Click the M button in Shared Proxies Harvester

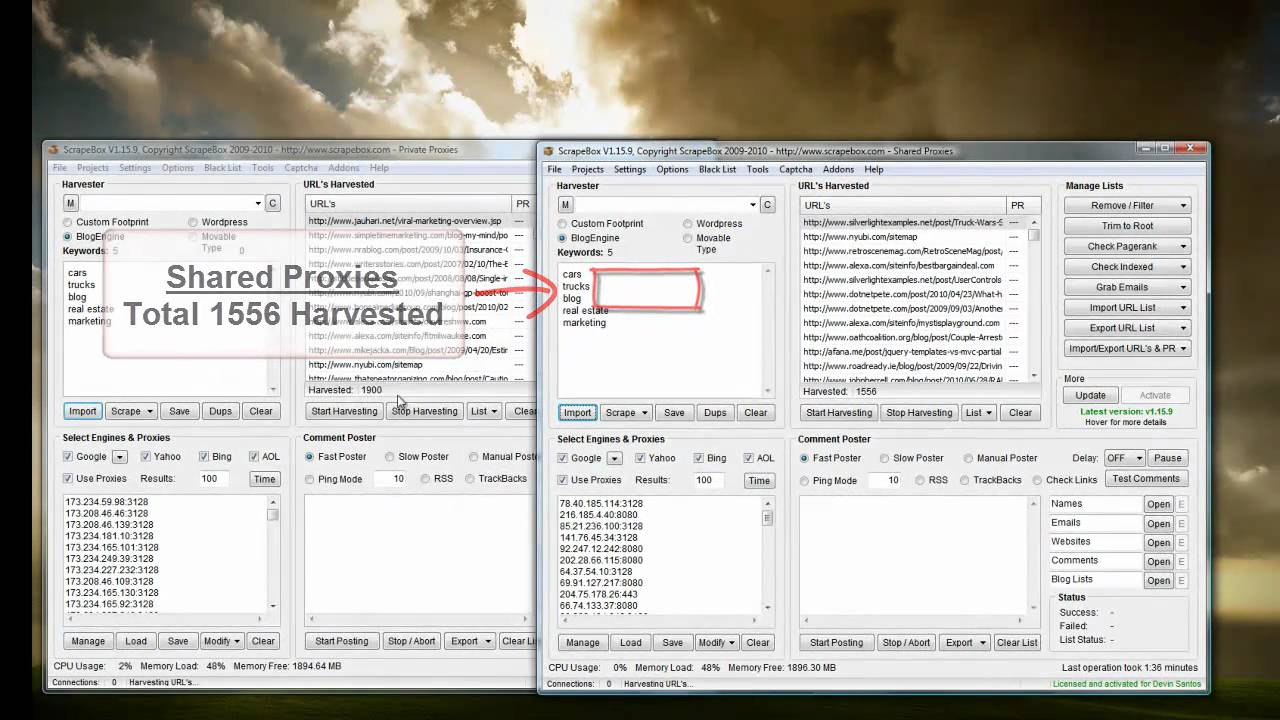563,205
